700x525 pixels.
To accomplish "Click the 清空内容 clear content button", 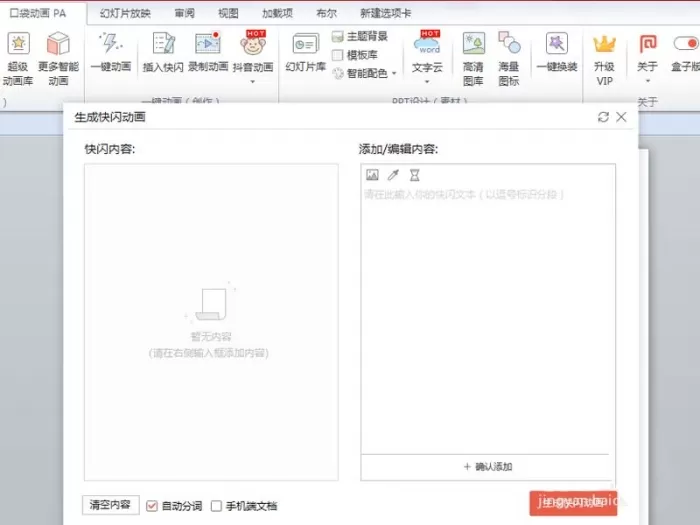I will click(110, 505).
